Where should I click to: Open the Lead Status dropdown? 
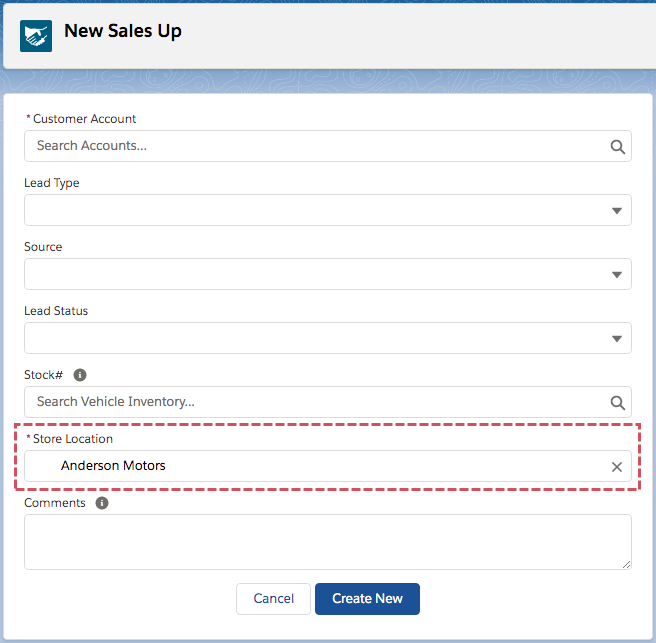328,338
